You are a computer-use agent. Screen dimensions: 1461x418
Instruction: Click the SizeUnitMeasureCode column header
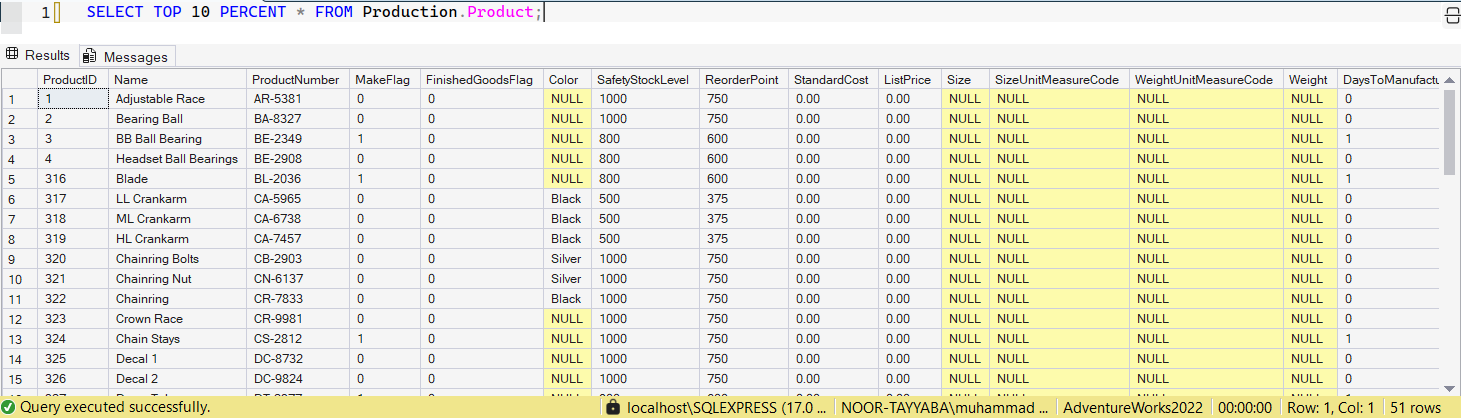[x=1058, y=79]
